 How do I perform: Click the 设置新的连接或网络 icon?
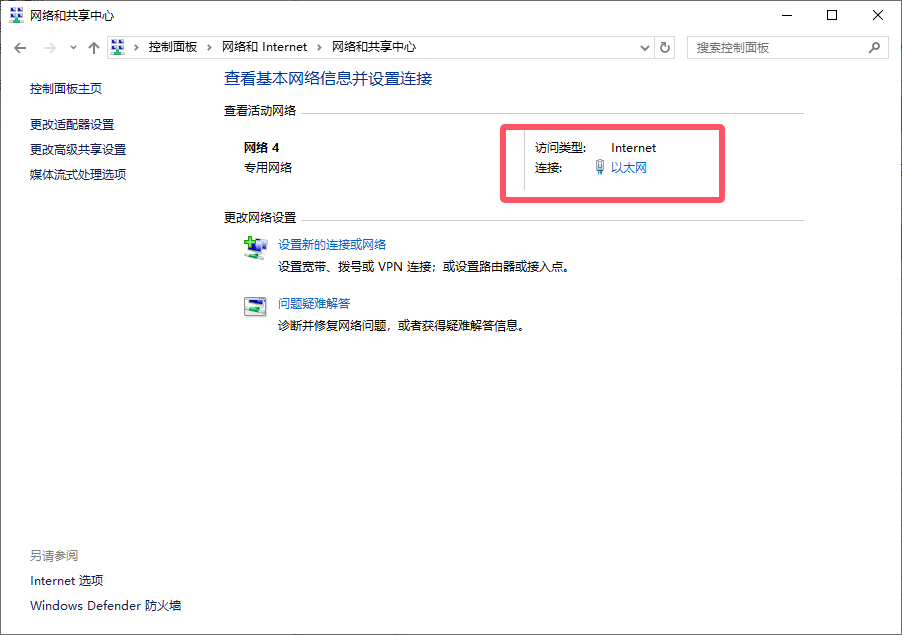point(256,248)
